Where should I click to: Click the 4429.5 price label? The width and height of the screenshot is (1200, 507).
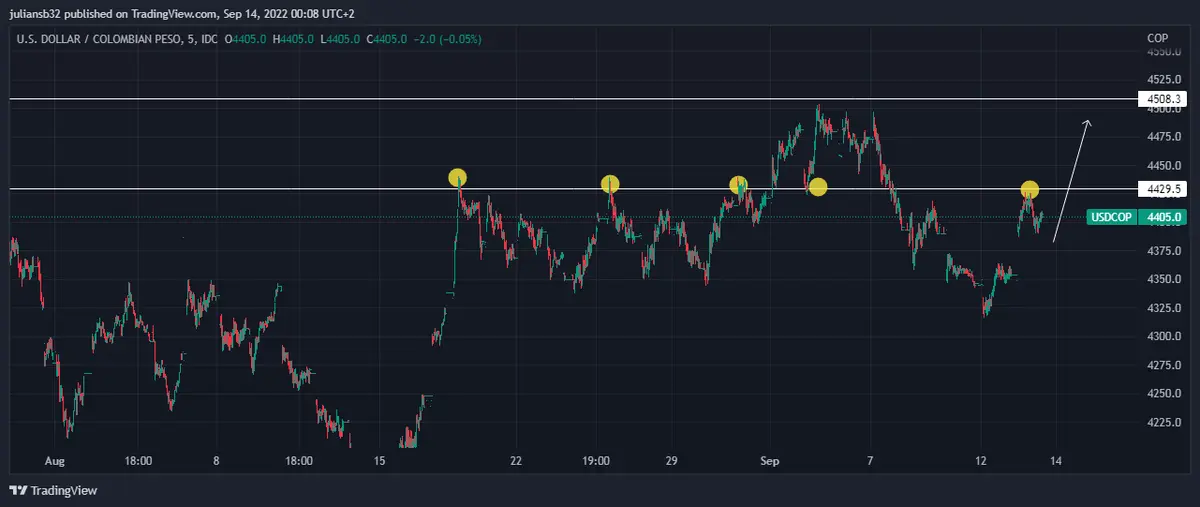pyautogui.click(x=1162, y=188)
